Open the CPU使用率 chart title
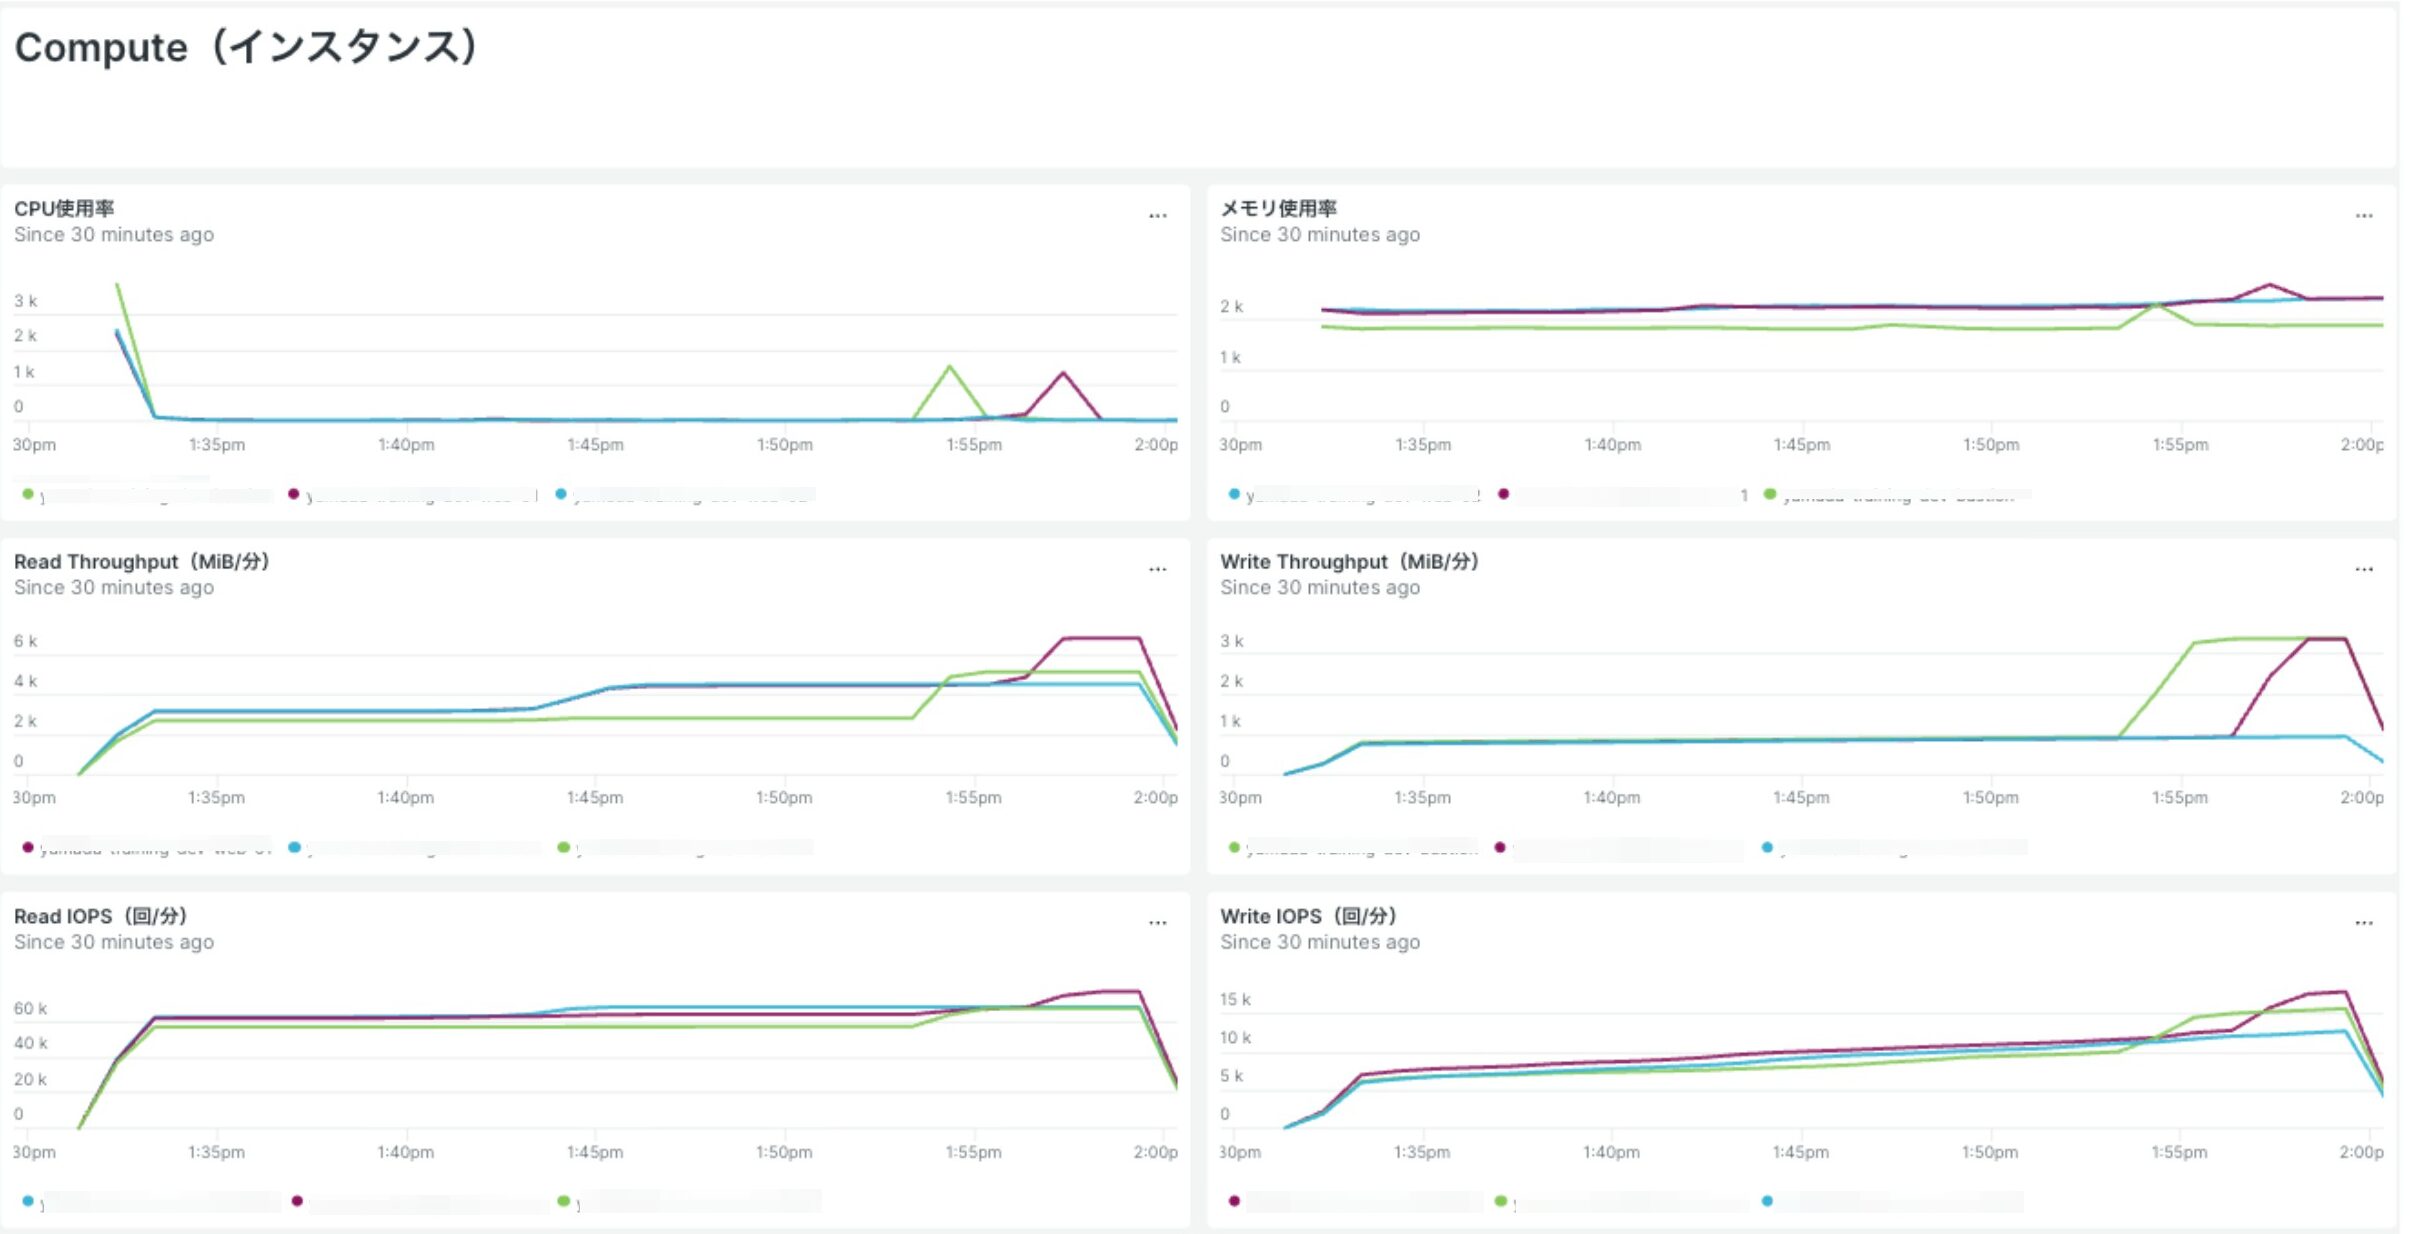Screen dimensions: 2416x1234 [64, 209]
